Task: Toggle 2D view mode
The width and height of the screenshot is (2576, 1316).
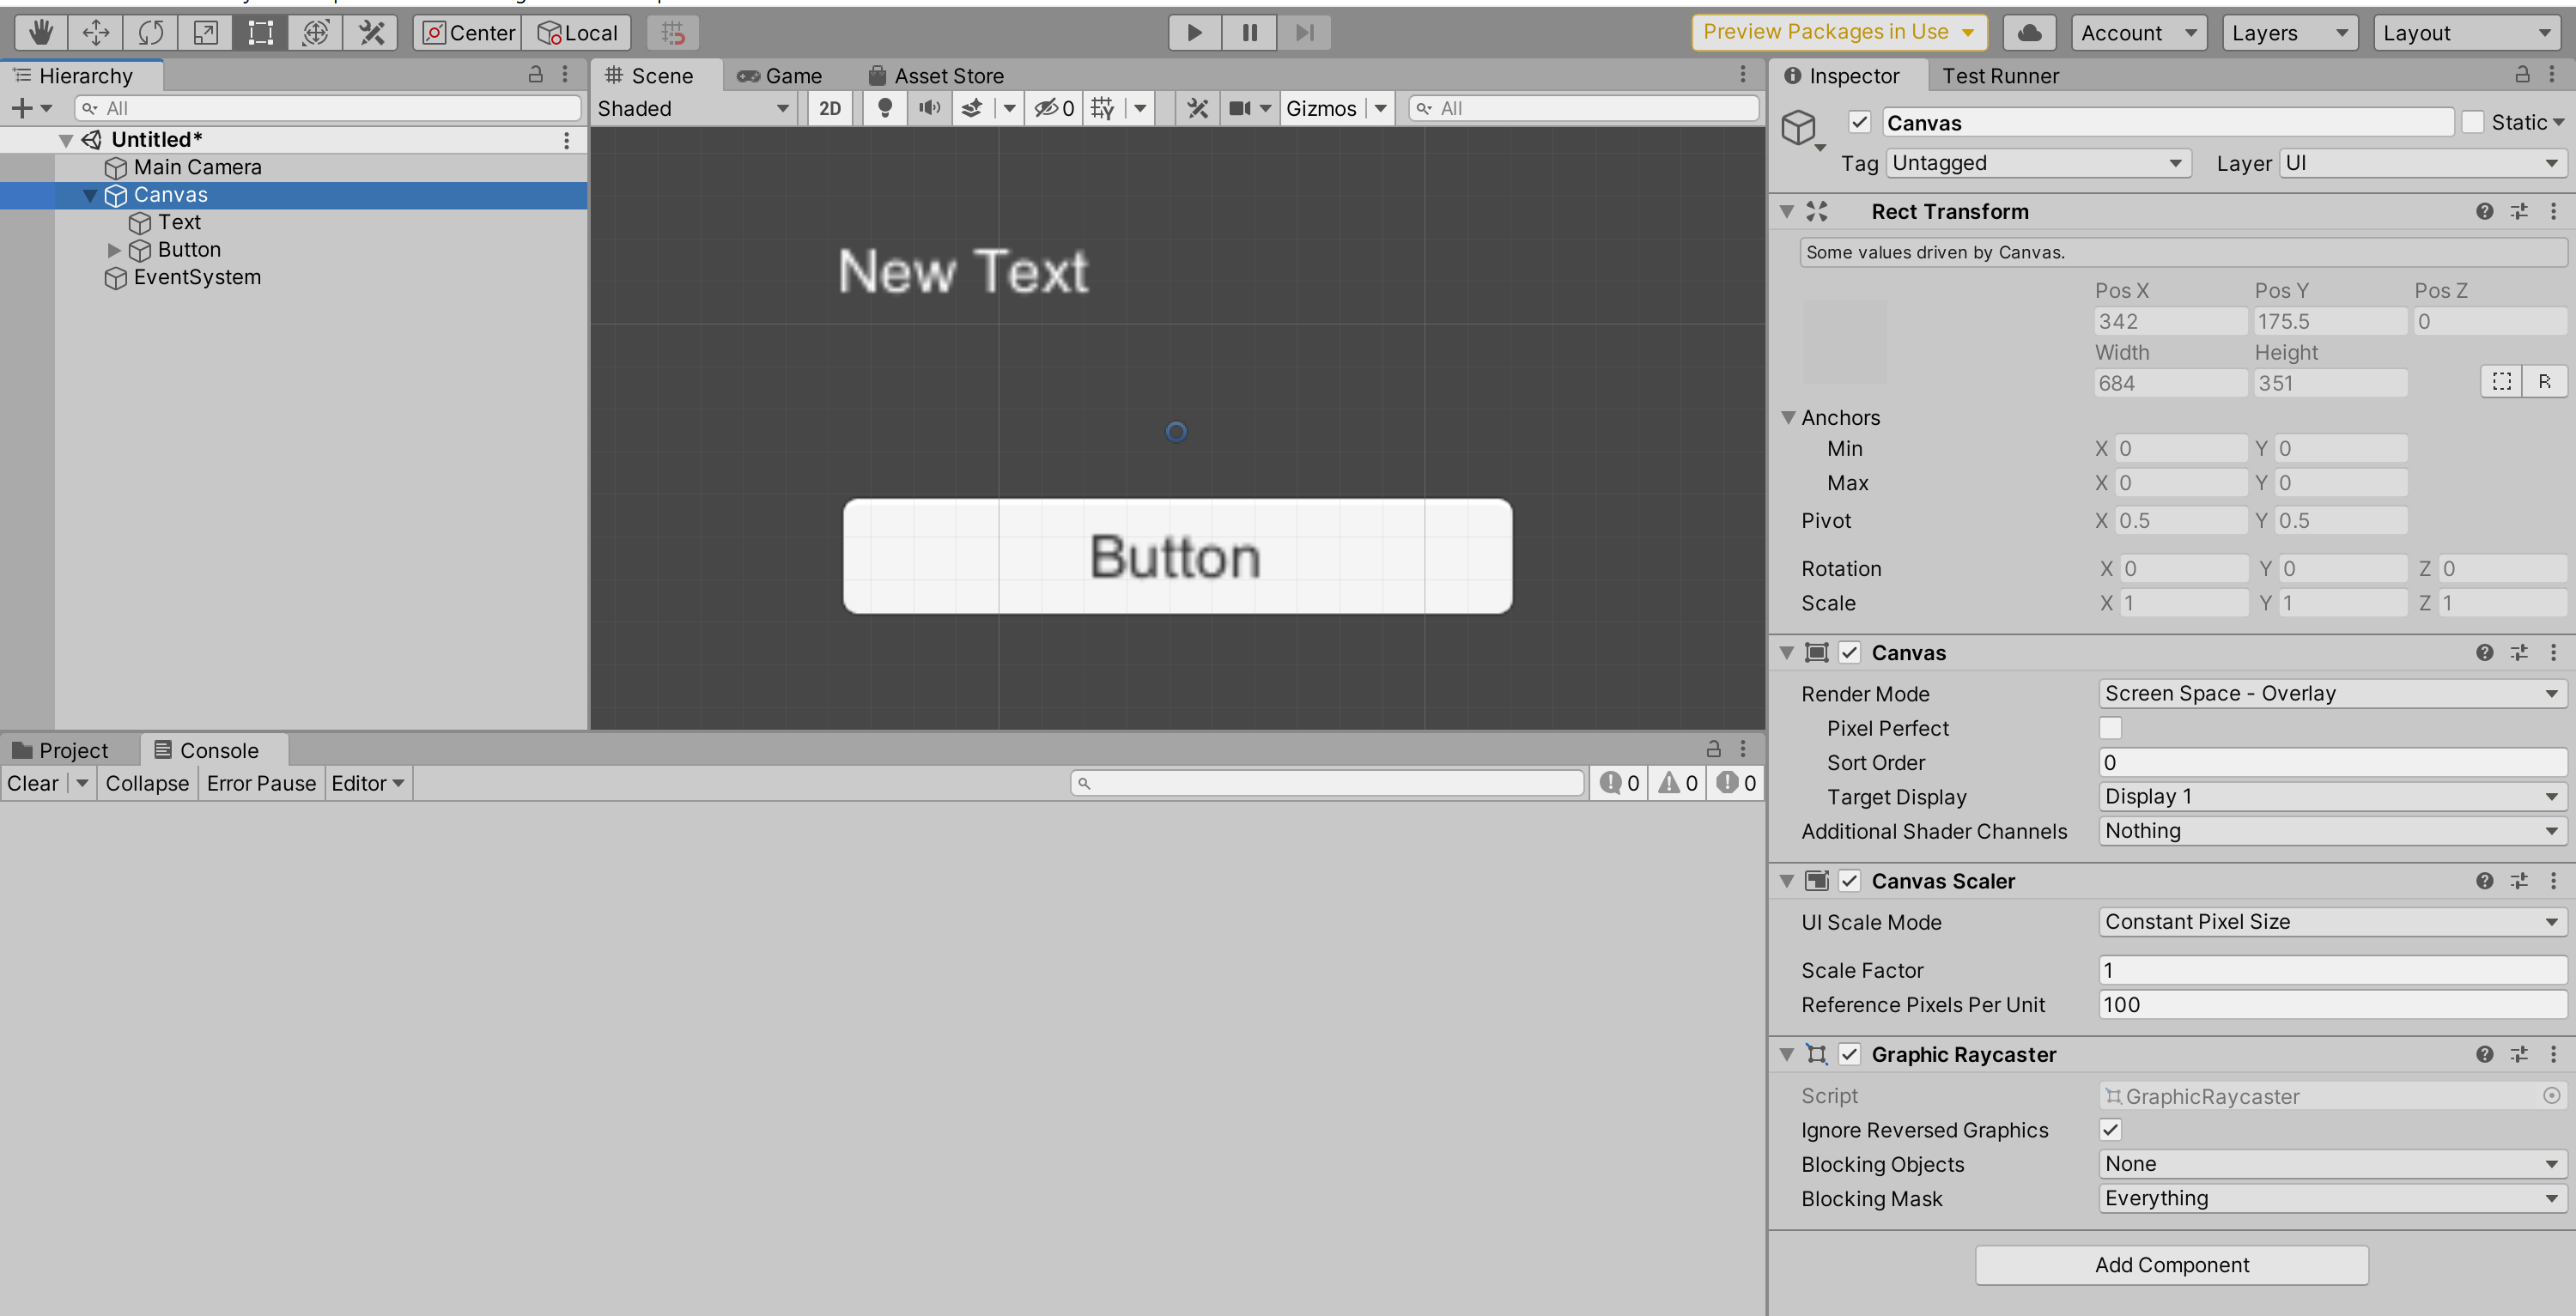Action: (x=829, y=108)
